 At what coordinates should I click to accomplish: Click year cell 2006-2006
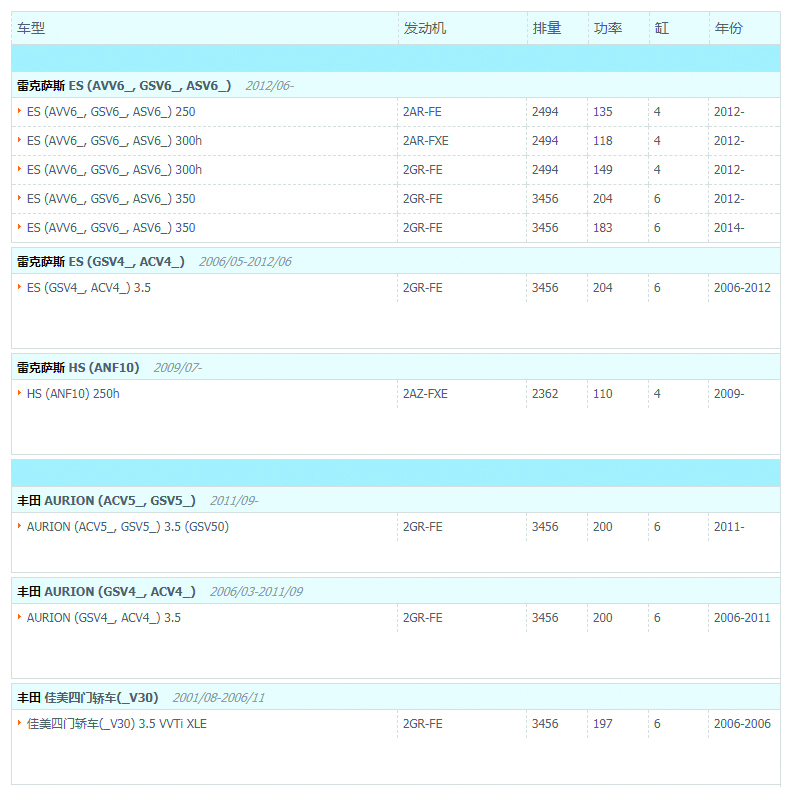(742, 724)
